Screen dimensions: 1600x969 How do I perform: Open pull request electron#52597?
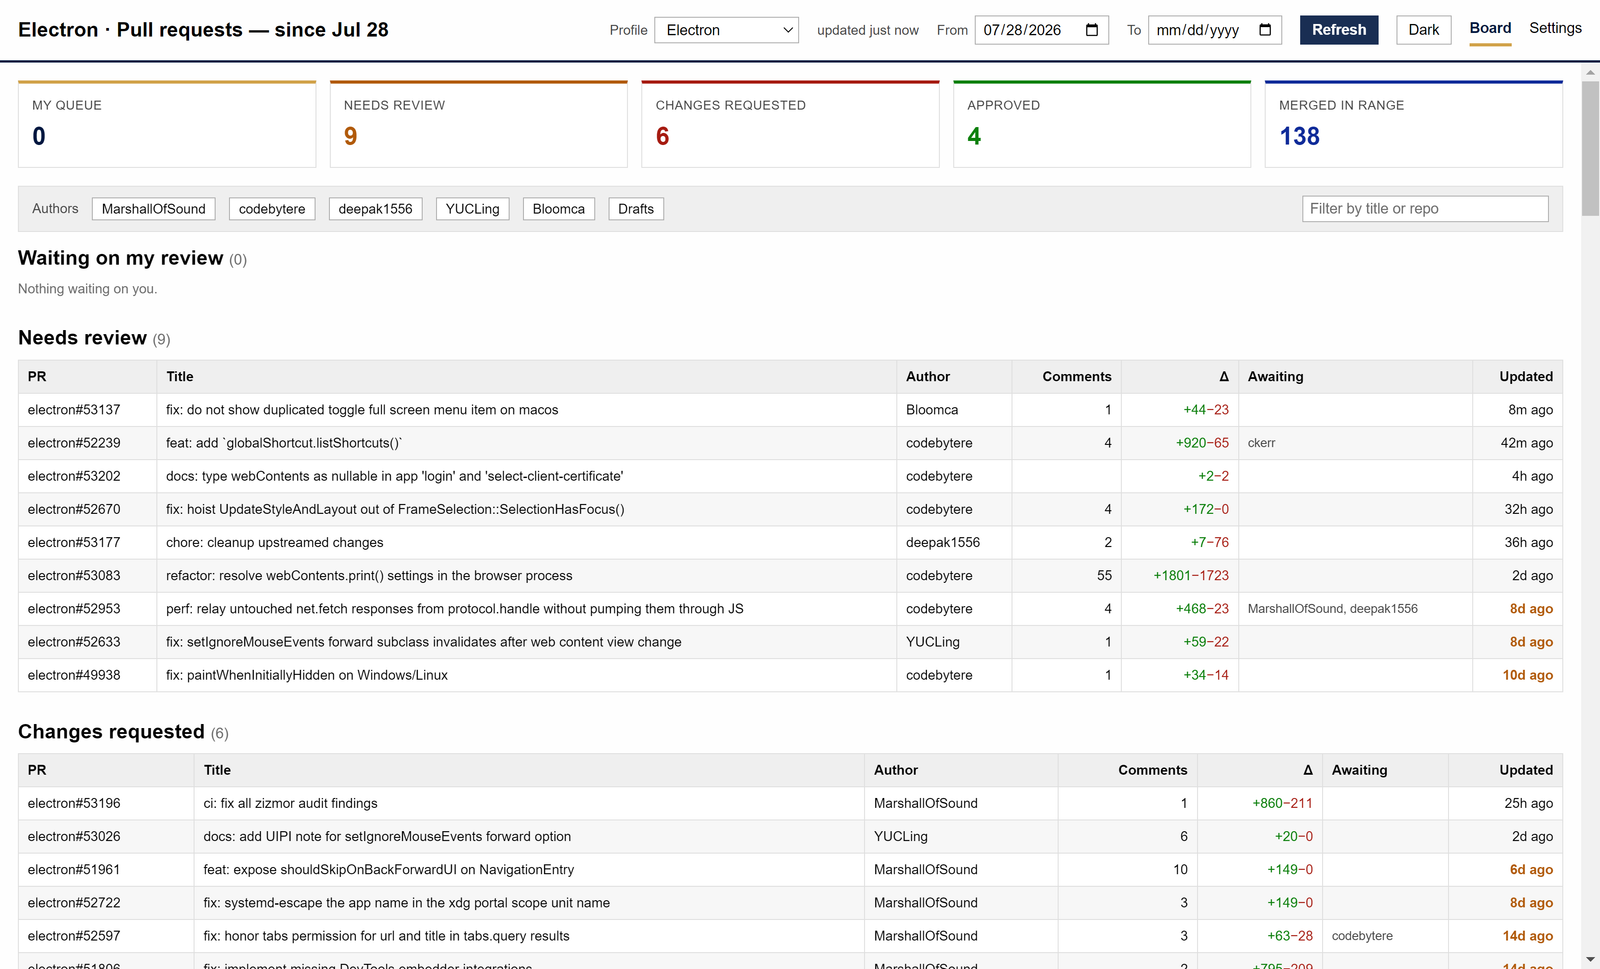coord(74,936)
